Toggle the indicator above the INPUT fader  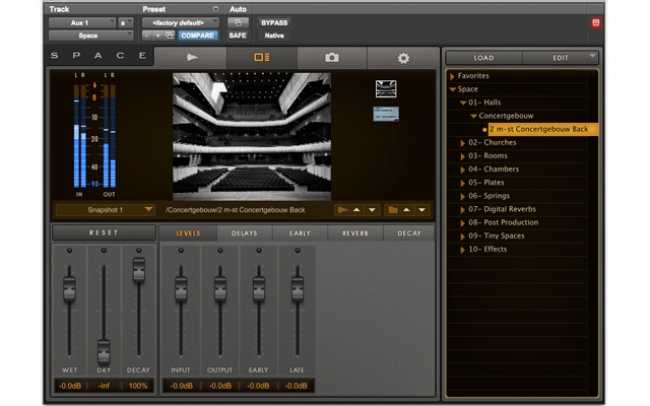[181, 250]
